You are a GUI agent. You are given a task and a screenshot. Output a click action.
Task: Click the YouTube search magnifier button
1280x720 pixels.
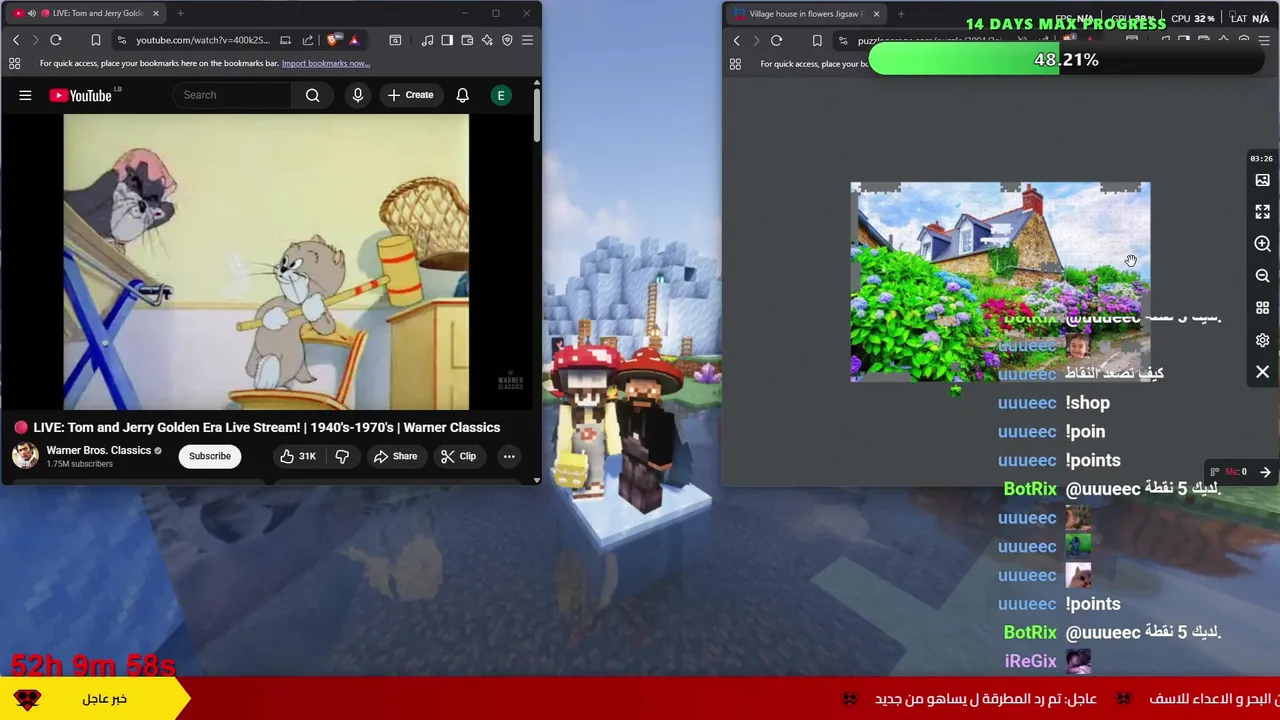[313, 95]
